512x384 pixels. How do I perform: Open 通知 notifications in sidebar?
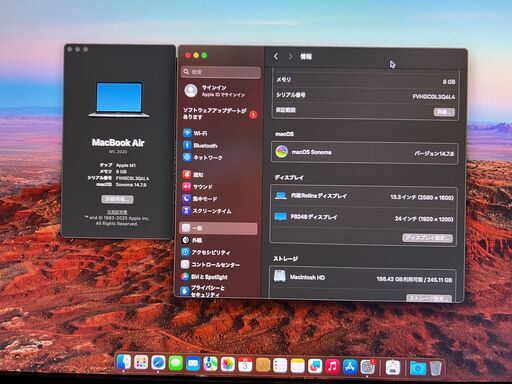[219, 174]
